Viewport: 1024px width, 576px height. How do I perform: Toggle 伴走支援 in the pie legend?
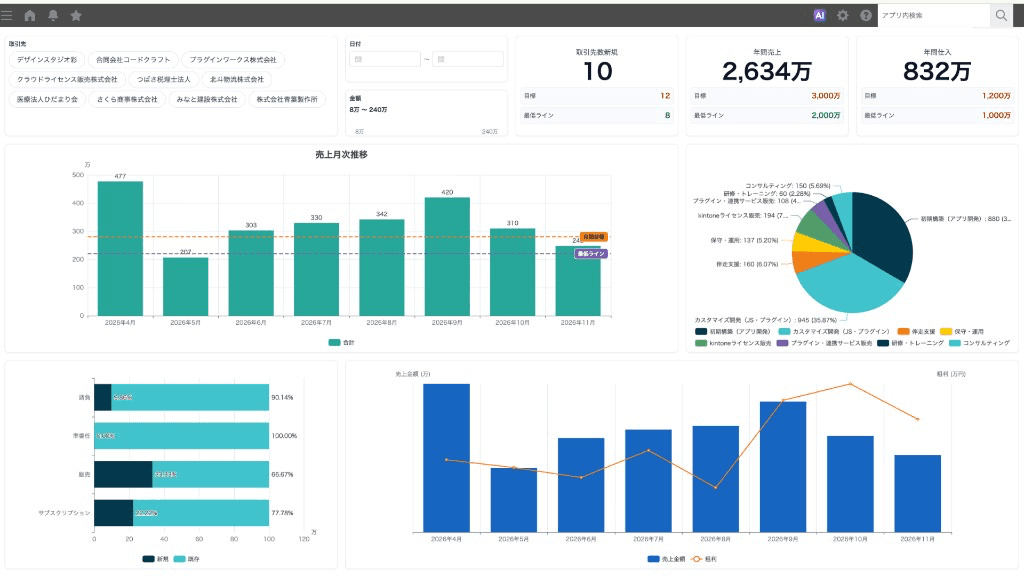pos(916,332)
